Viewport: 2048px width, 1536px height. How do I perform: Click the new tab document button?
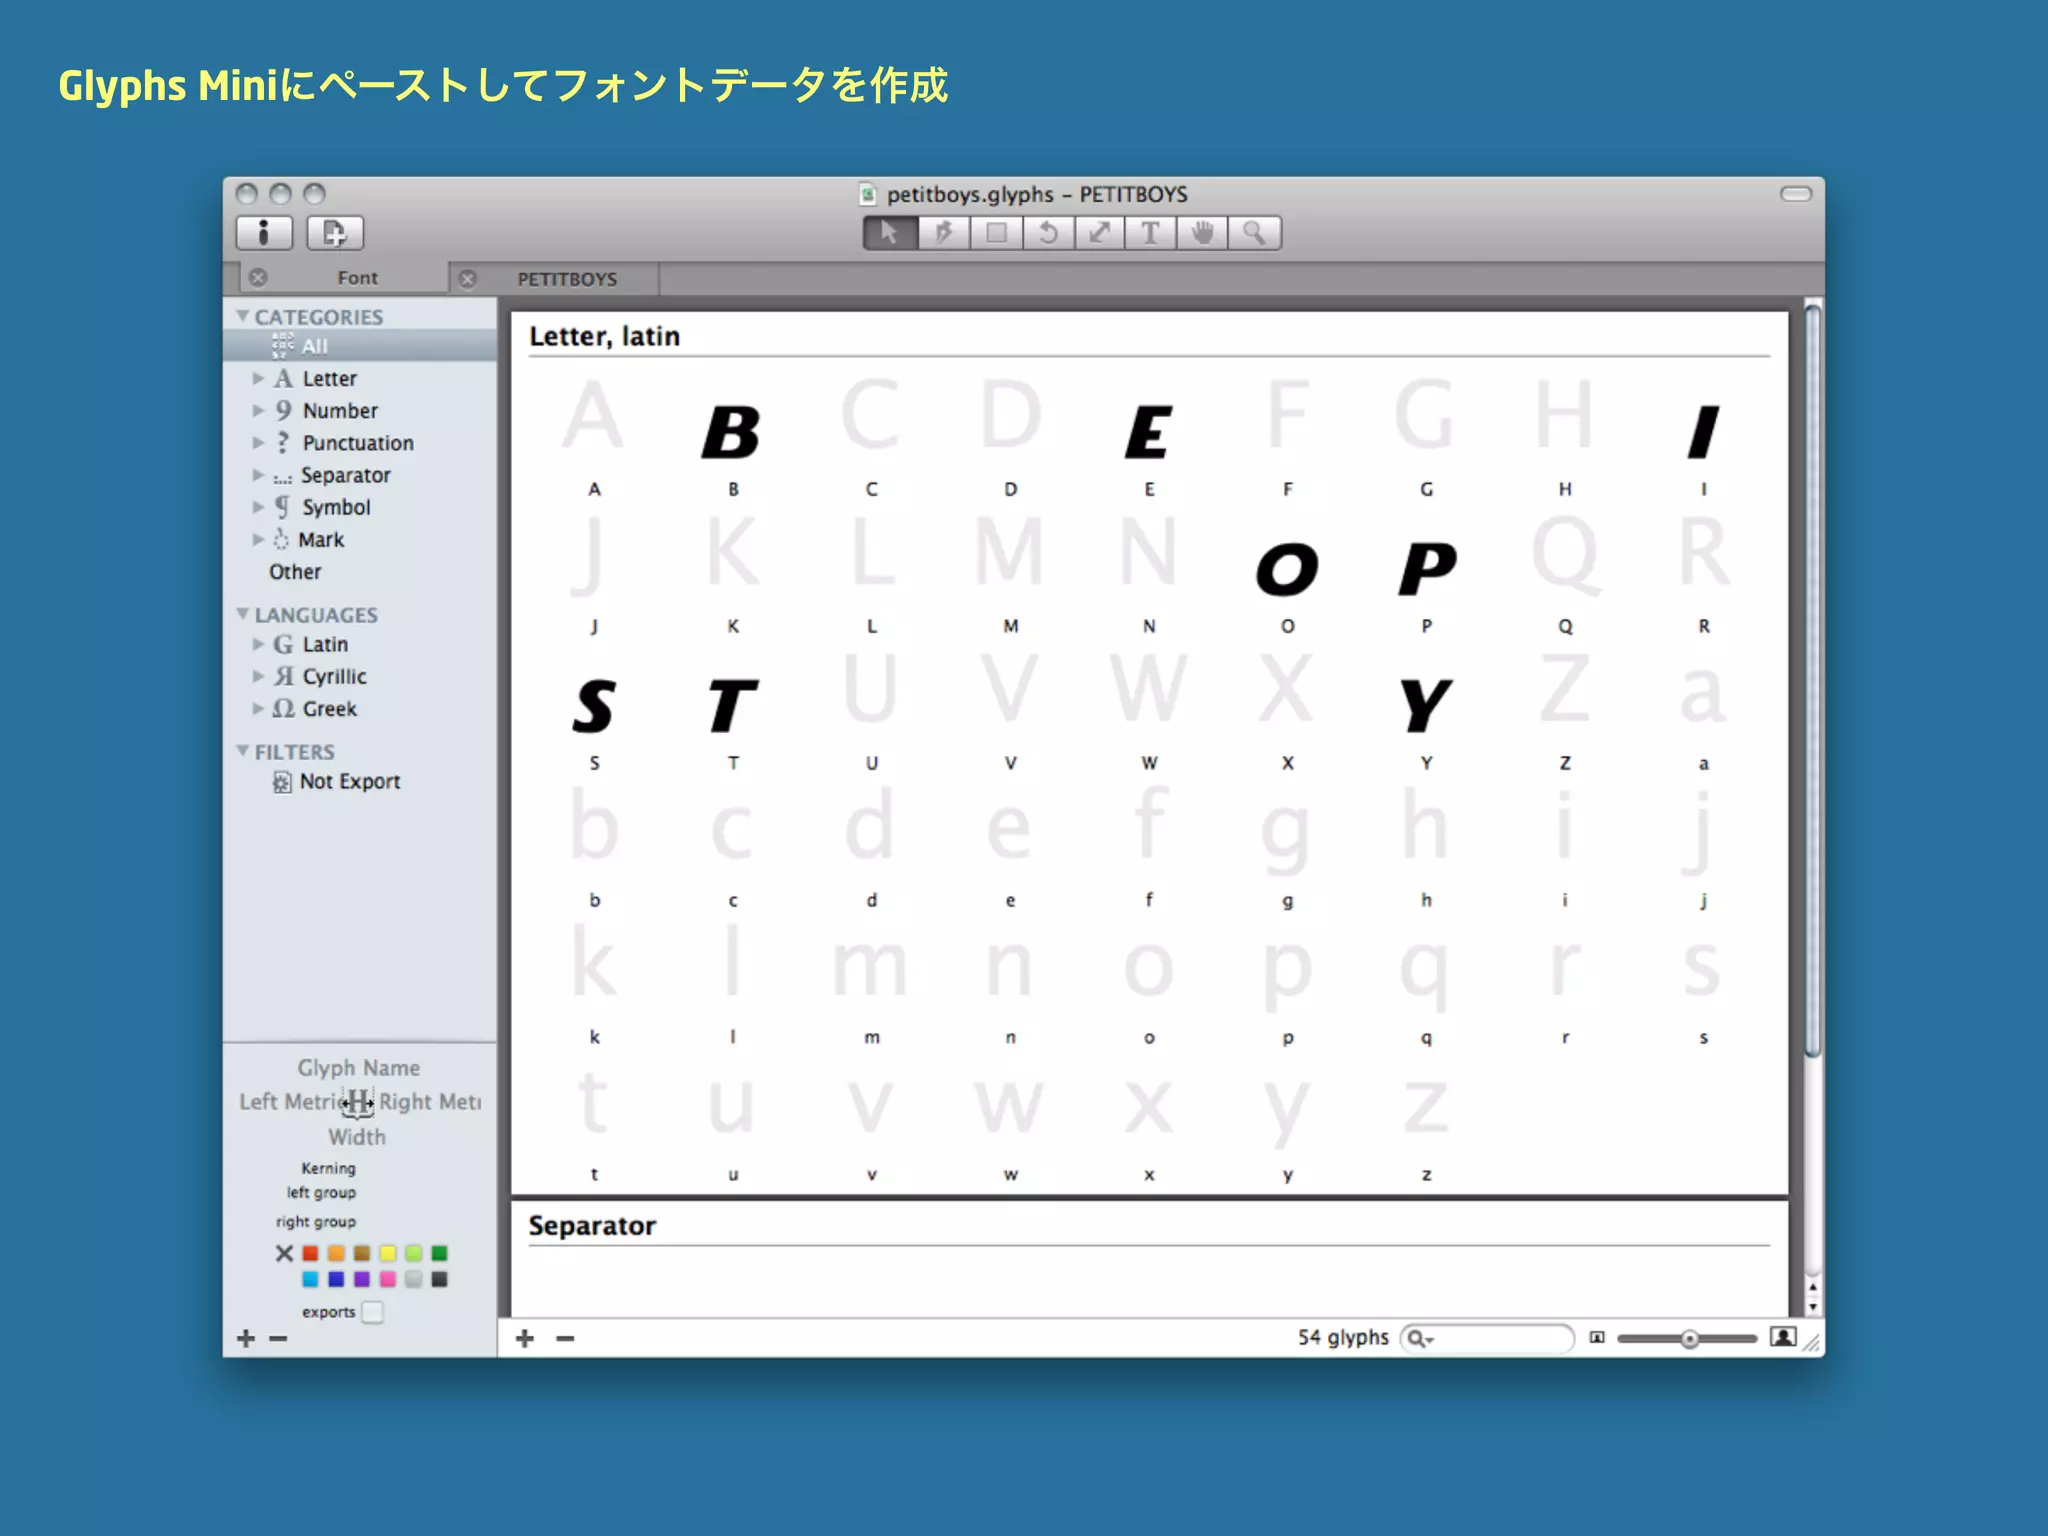click(x=335, y=233)
